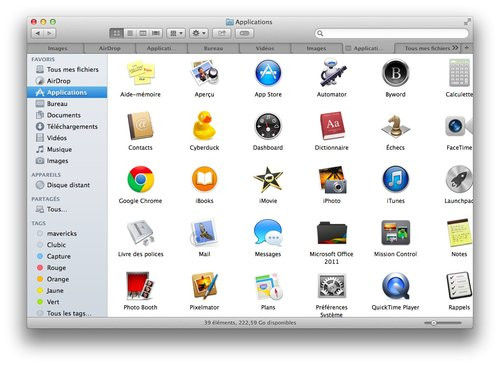500x366 pixels.
Task: Select the Cyberduck duck icon
Action: tap(204, 125)
